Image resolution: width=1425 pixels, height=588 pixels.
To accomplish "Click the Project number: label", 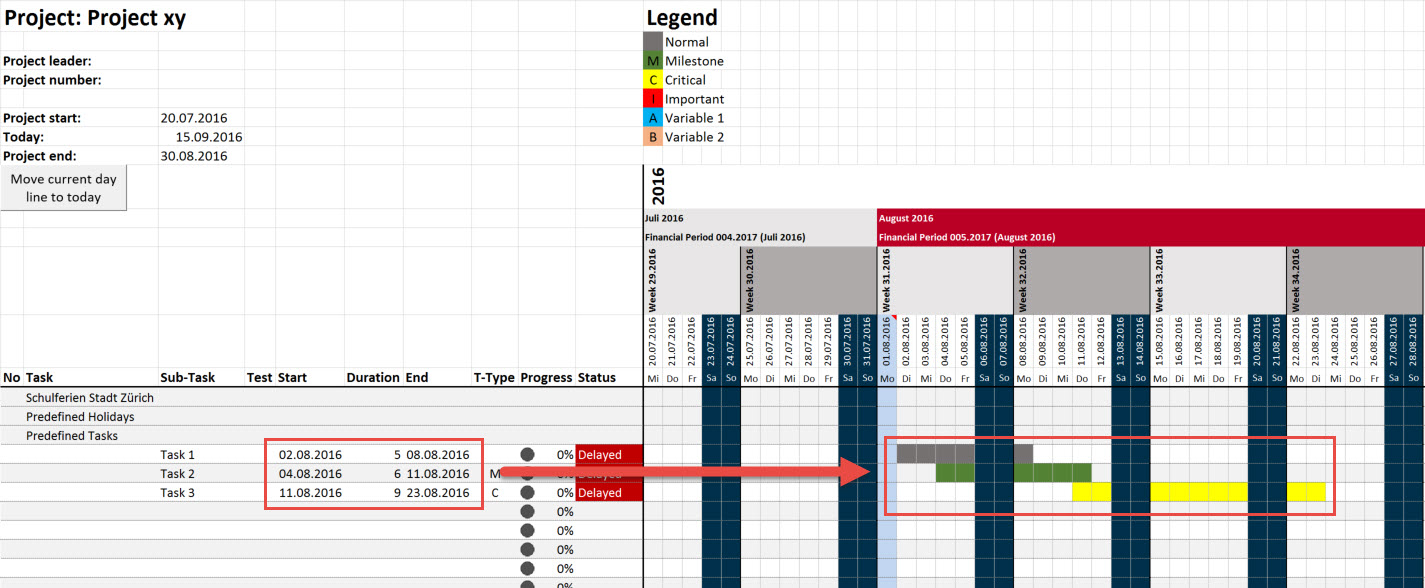I will pyautogui.click(x=52, y=80).
